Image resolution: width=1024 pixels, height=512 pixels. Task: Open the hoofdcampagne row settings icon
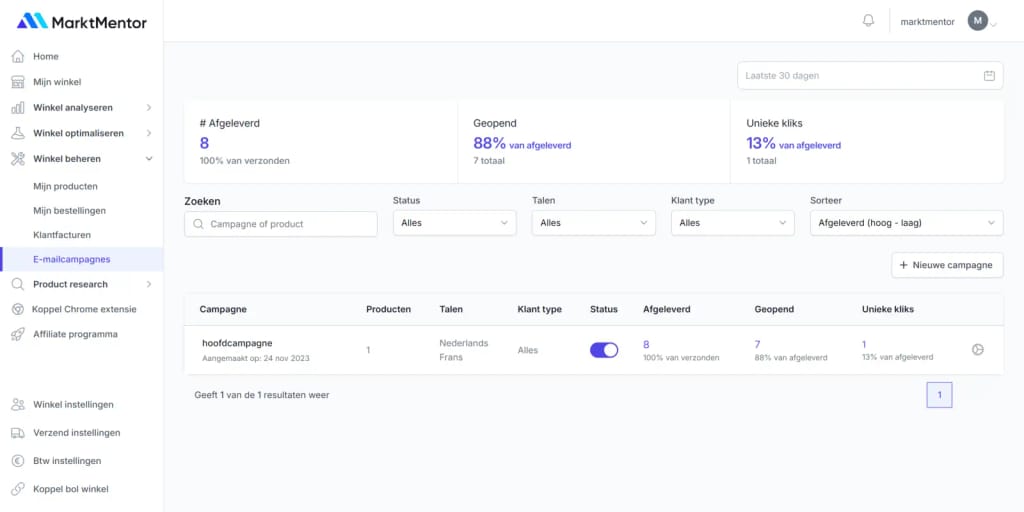click(978, 350)
